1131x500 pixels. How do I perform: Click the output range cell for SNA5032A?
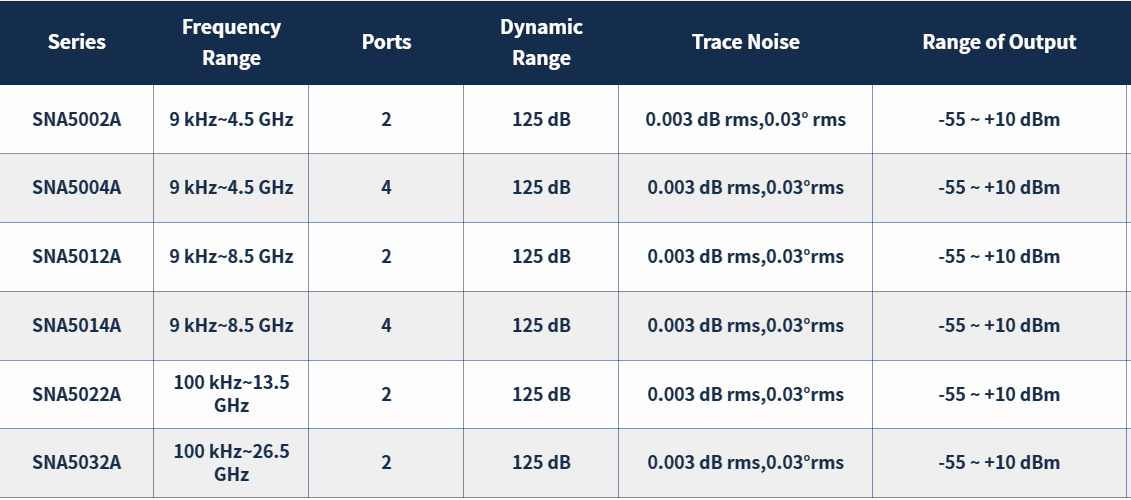[999, 462]
